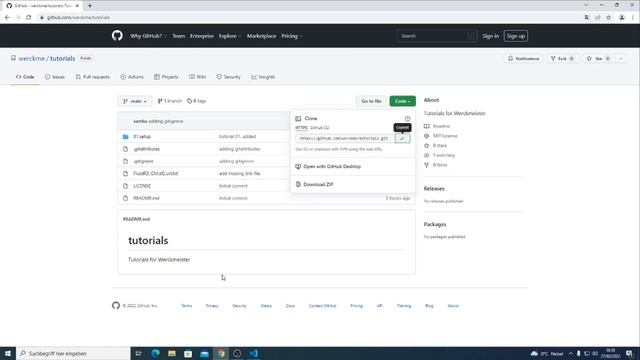The image size is (640, 360).
Task: Open the Why GitHub? dropdown menu
Action: coord(148,36)
